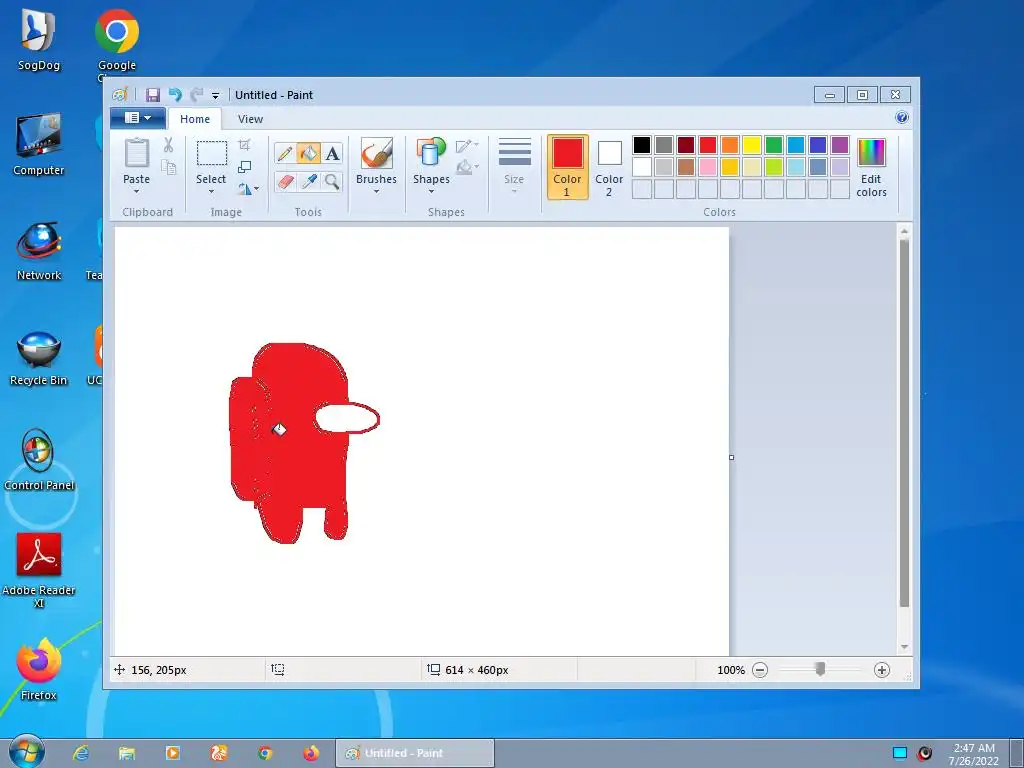Click the vertical scrollbar up arrow
The height and width of the screenshot is (768, 1024).
pyautogui.click(x=904, y=231)
